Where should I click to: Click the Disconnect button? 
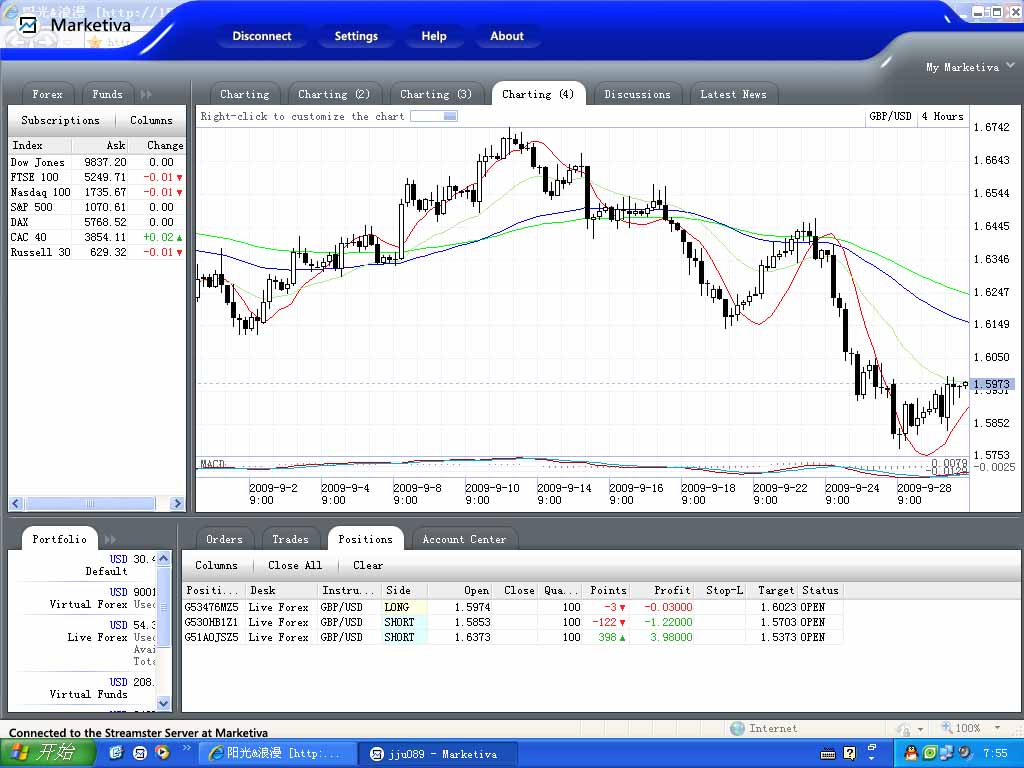click(262, 36)
